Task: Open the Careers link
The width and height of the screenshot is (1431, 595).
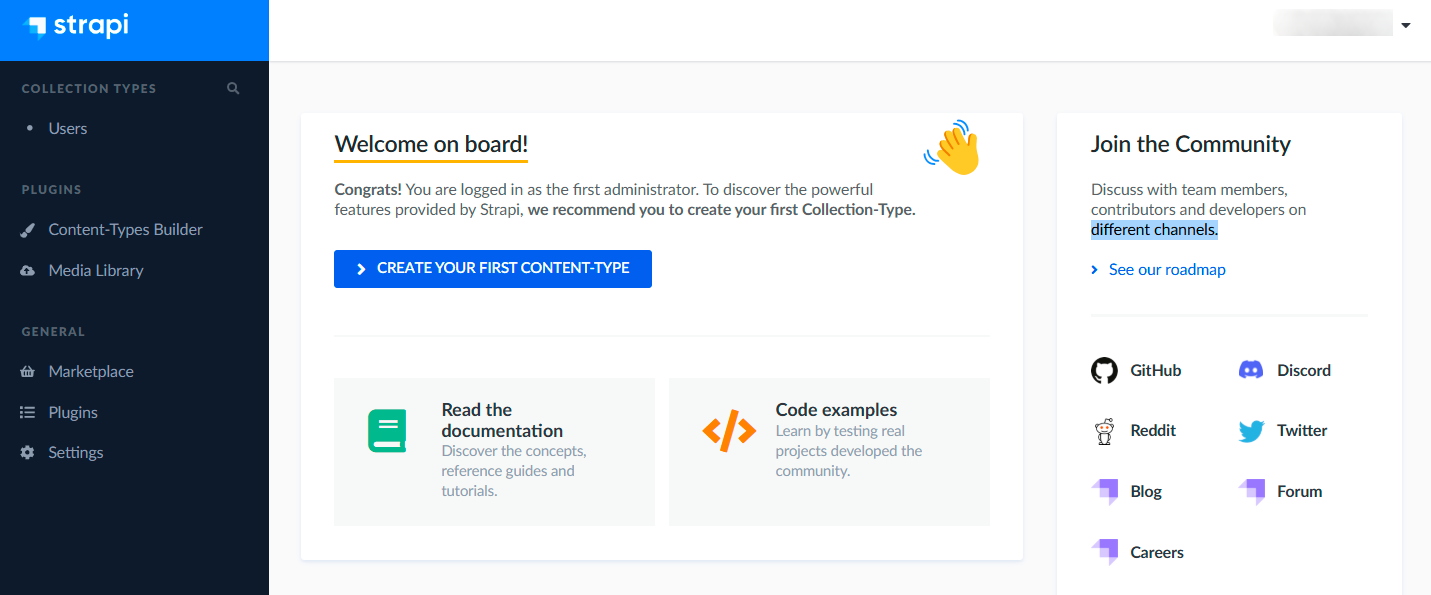Action: click(x=1157, y=553)
